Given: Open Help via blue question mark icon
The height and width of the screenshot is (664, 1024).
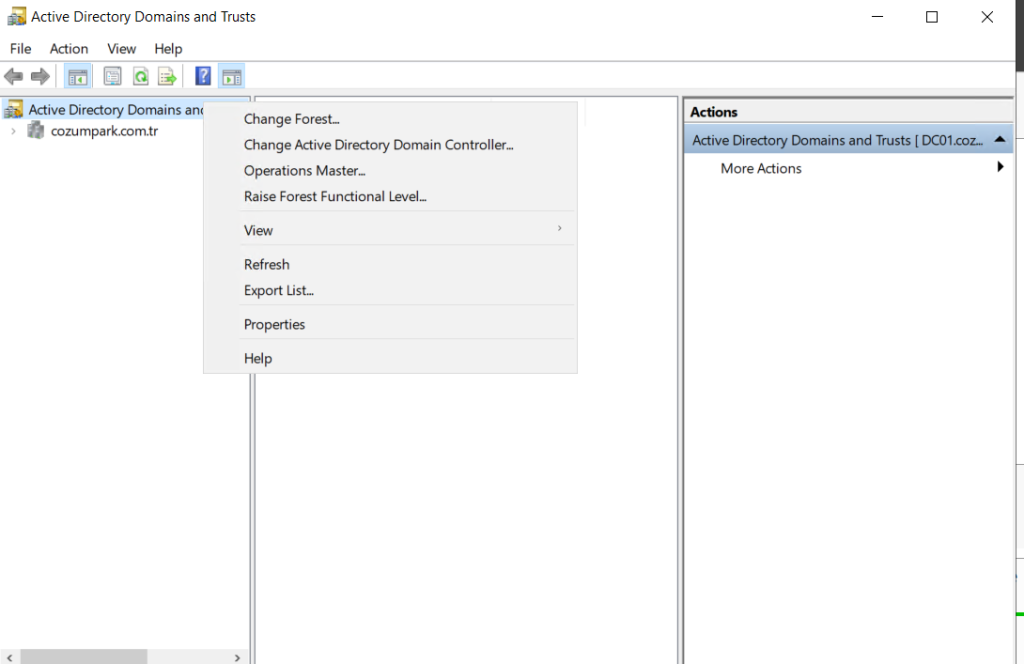Looking at the screenshot, I should pyautogui.click(x=203, y=77).
